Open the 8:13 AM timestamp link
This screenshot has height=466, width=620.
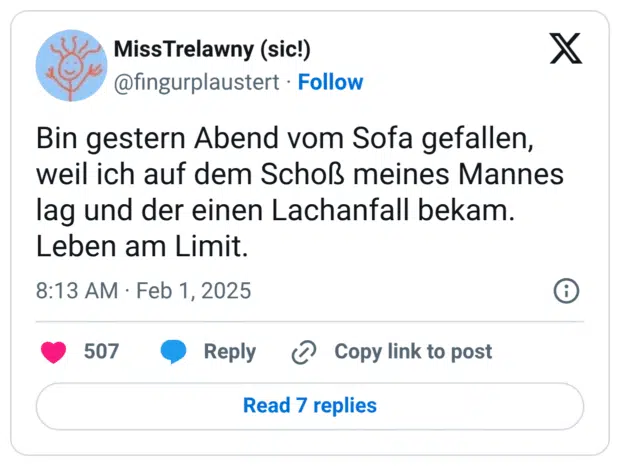click(75, 291)
